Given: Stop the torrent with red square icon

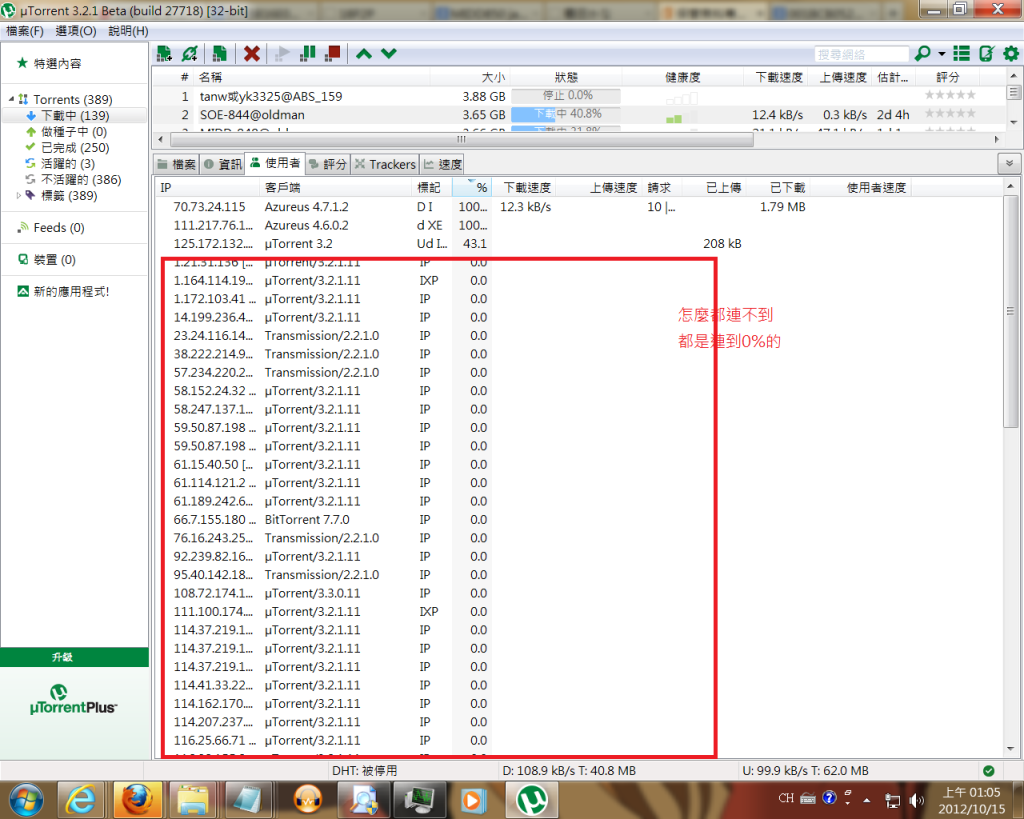Looking at the screenshot, I should point(333,53).
